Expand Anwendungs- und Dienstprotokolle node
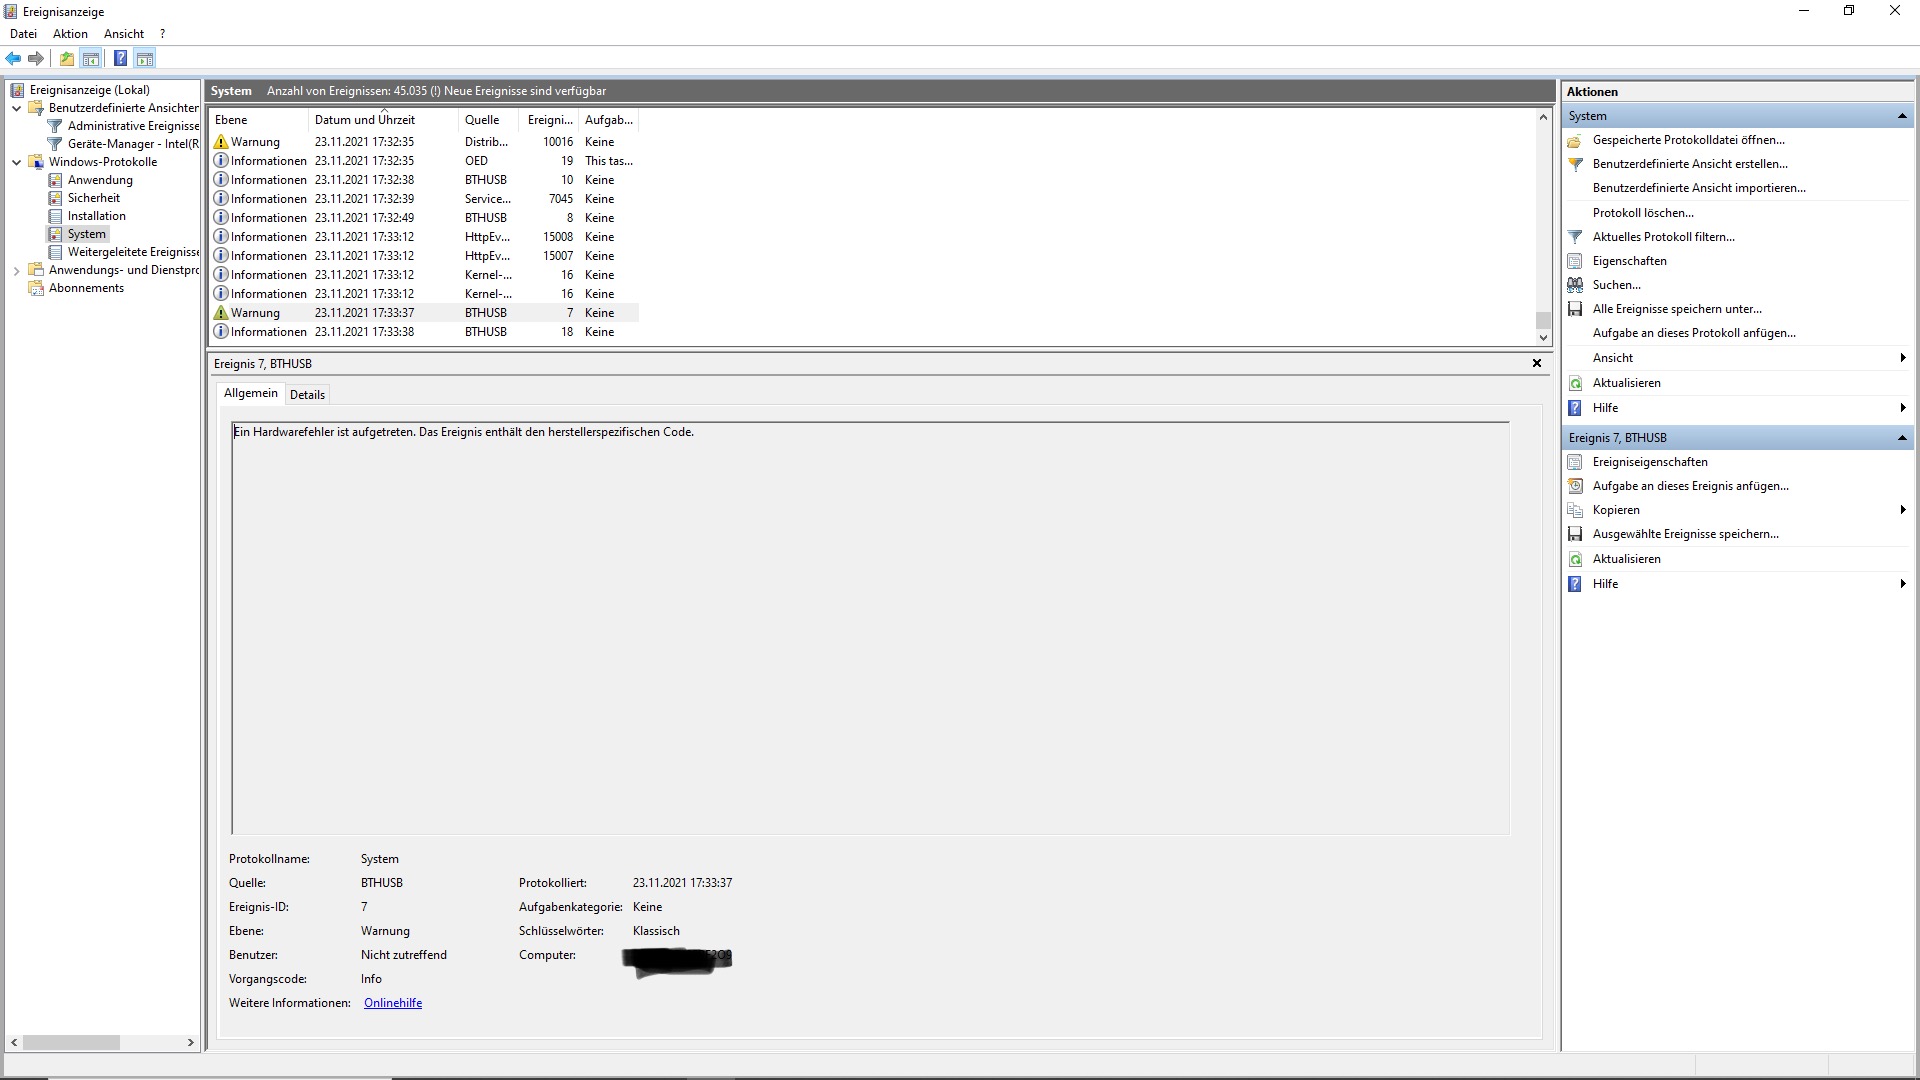The width and height of the screenshot is (1920, 1080). coord(16,270)
